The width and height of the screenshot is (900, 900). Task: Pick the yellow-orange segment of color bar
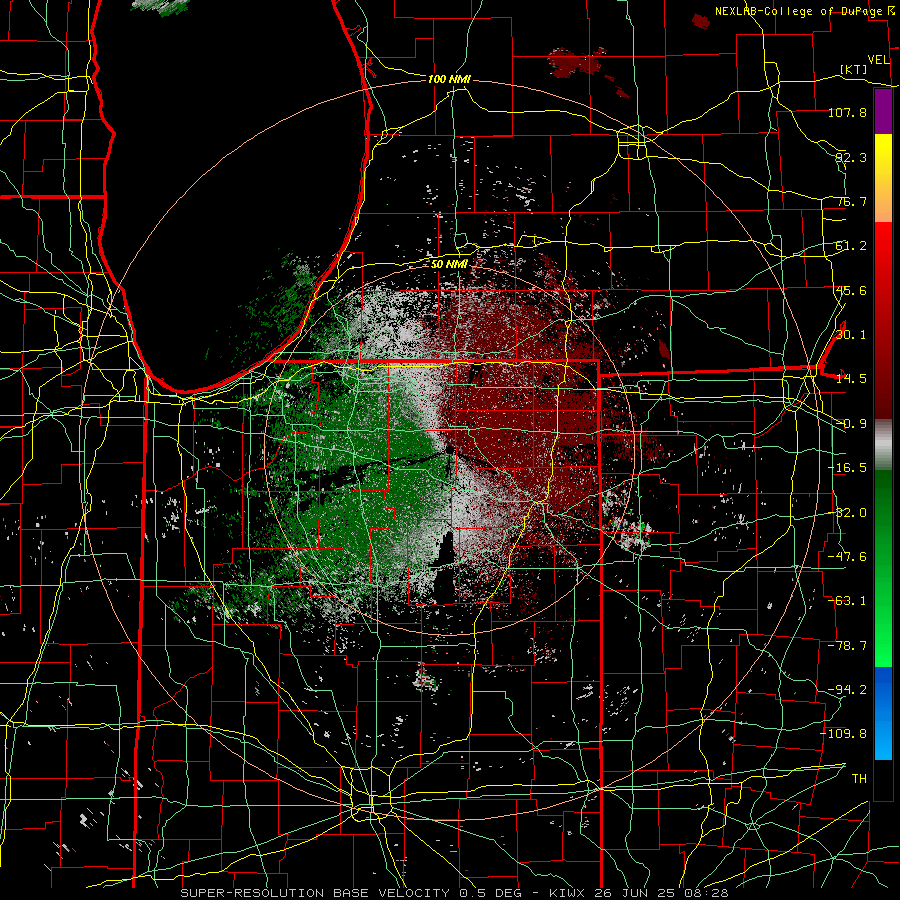[883, 178]
